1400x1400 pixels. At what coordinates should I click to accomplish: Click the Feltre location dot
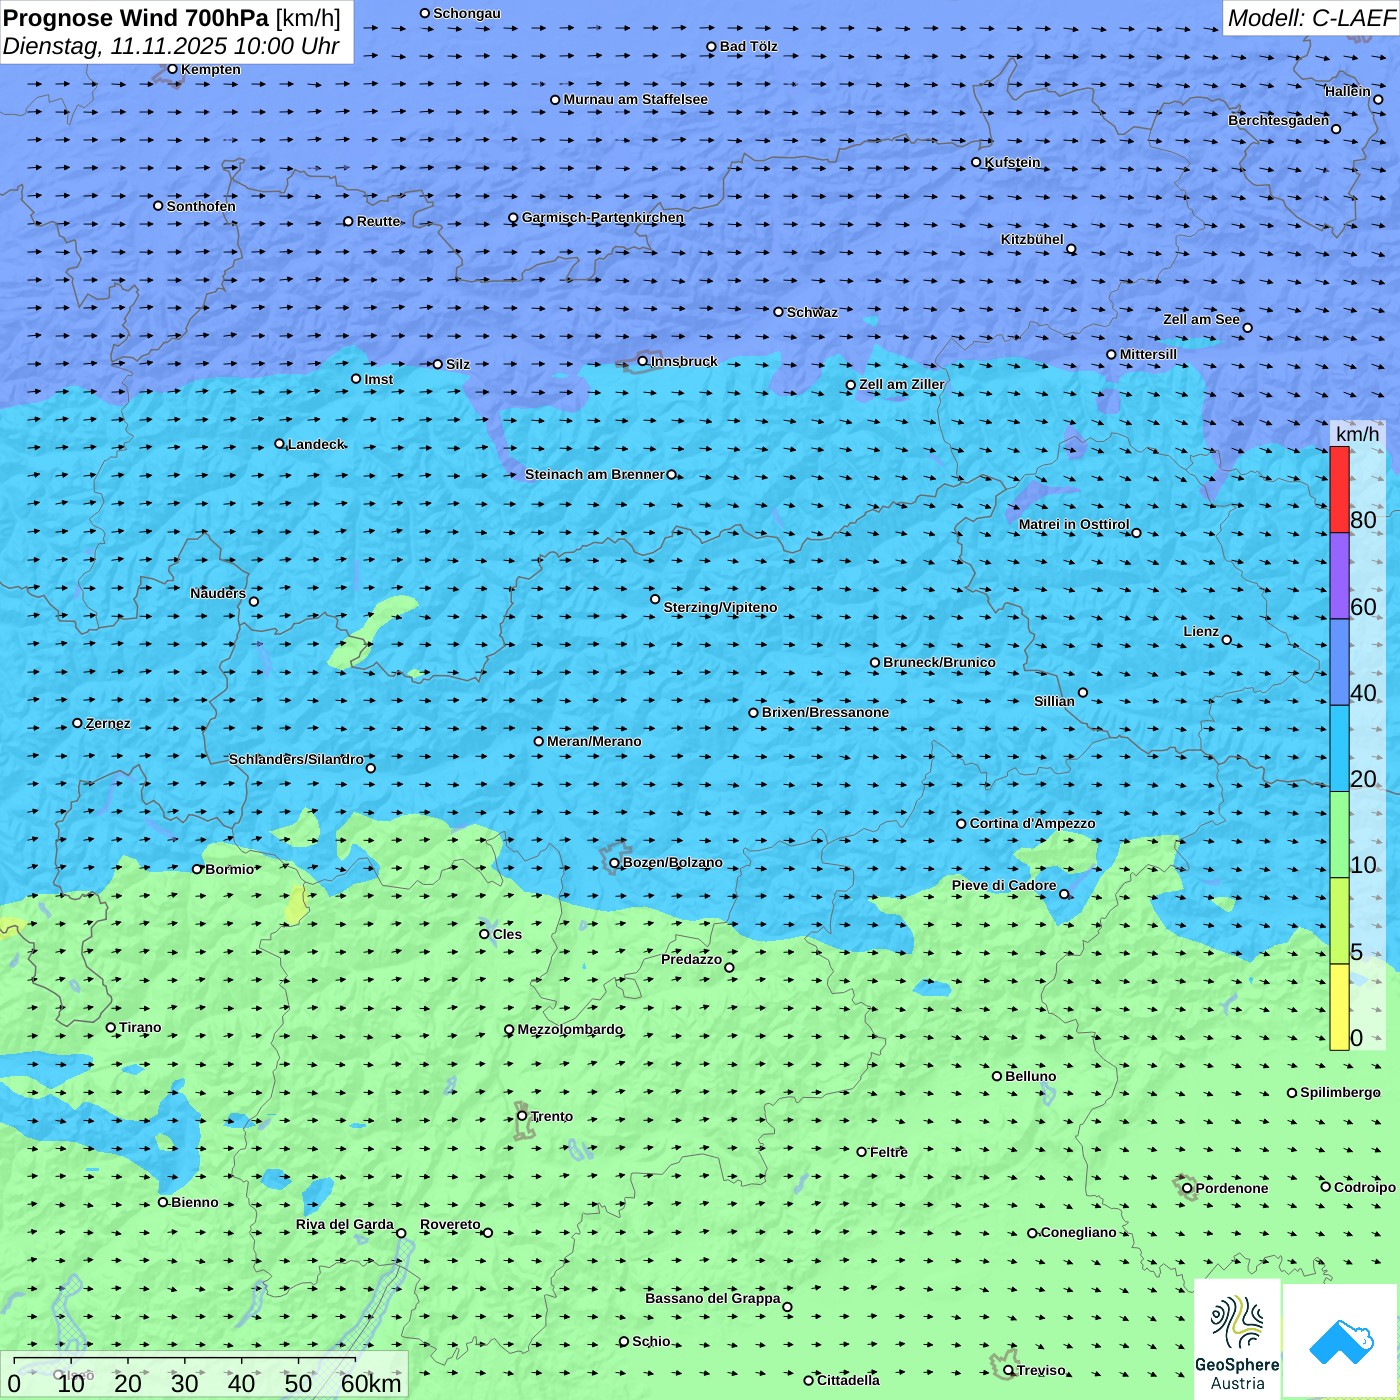862,1152
